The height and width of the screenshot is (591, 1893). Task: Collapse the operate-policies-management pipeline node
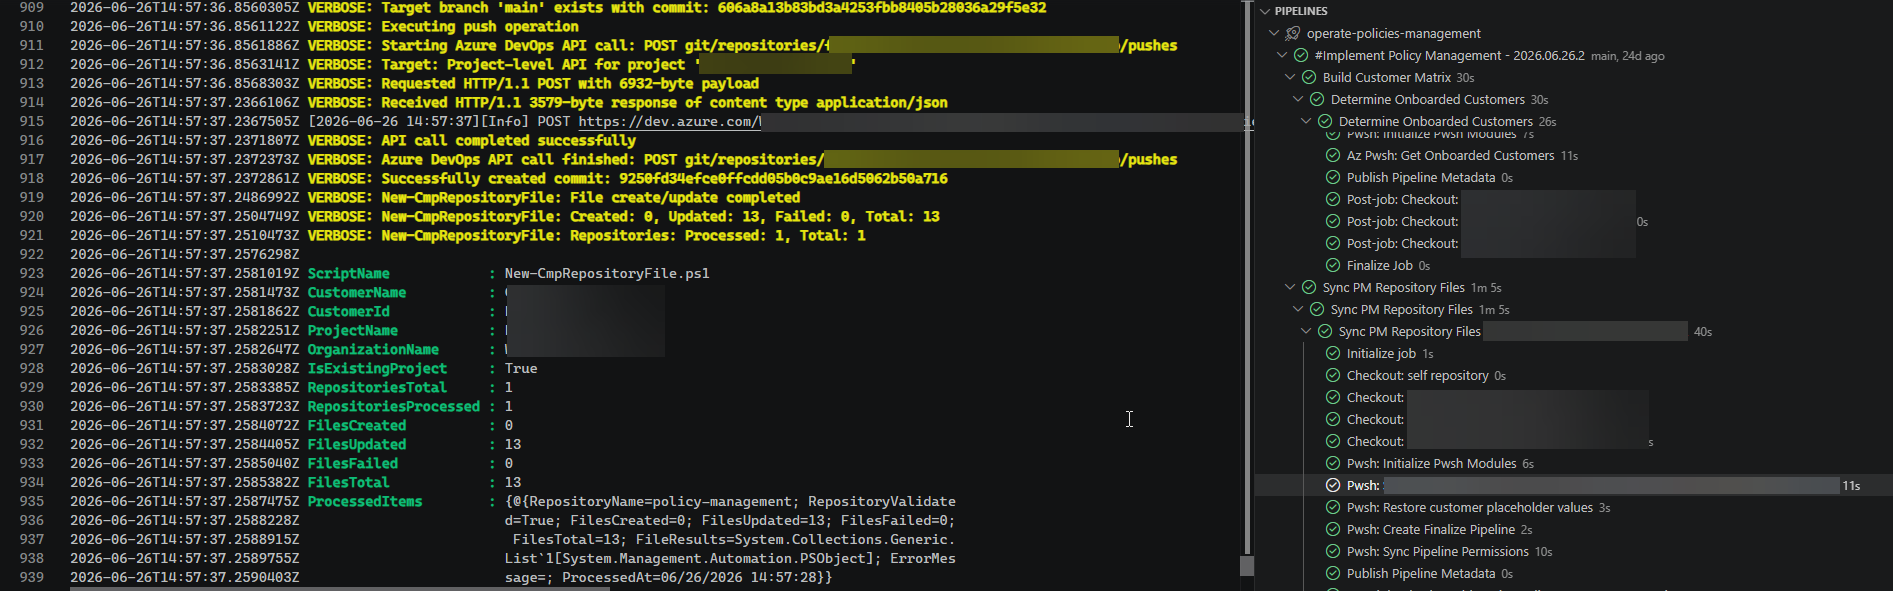1274,33
